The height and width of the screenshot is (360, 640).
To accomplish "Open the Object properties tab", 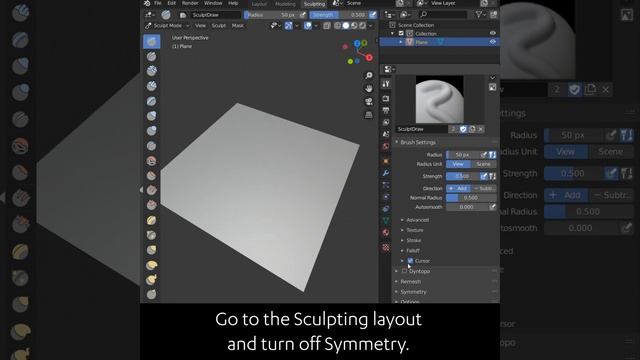I will pyautogui.click(x=386, y=162).
